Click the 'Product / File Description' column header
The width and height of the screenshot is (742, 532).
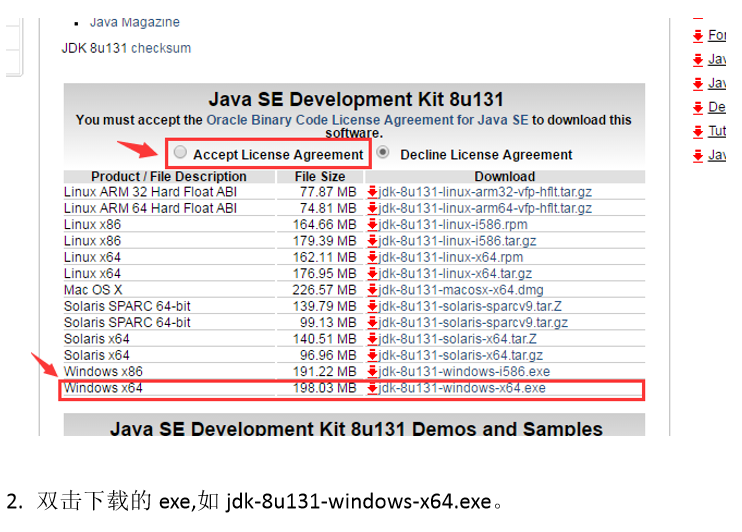(x=169, y=177)
